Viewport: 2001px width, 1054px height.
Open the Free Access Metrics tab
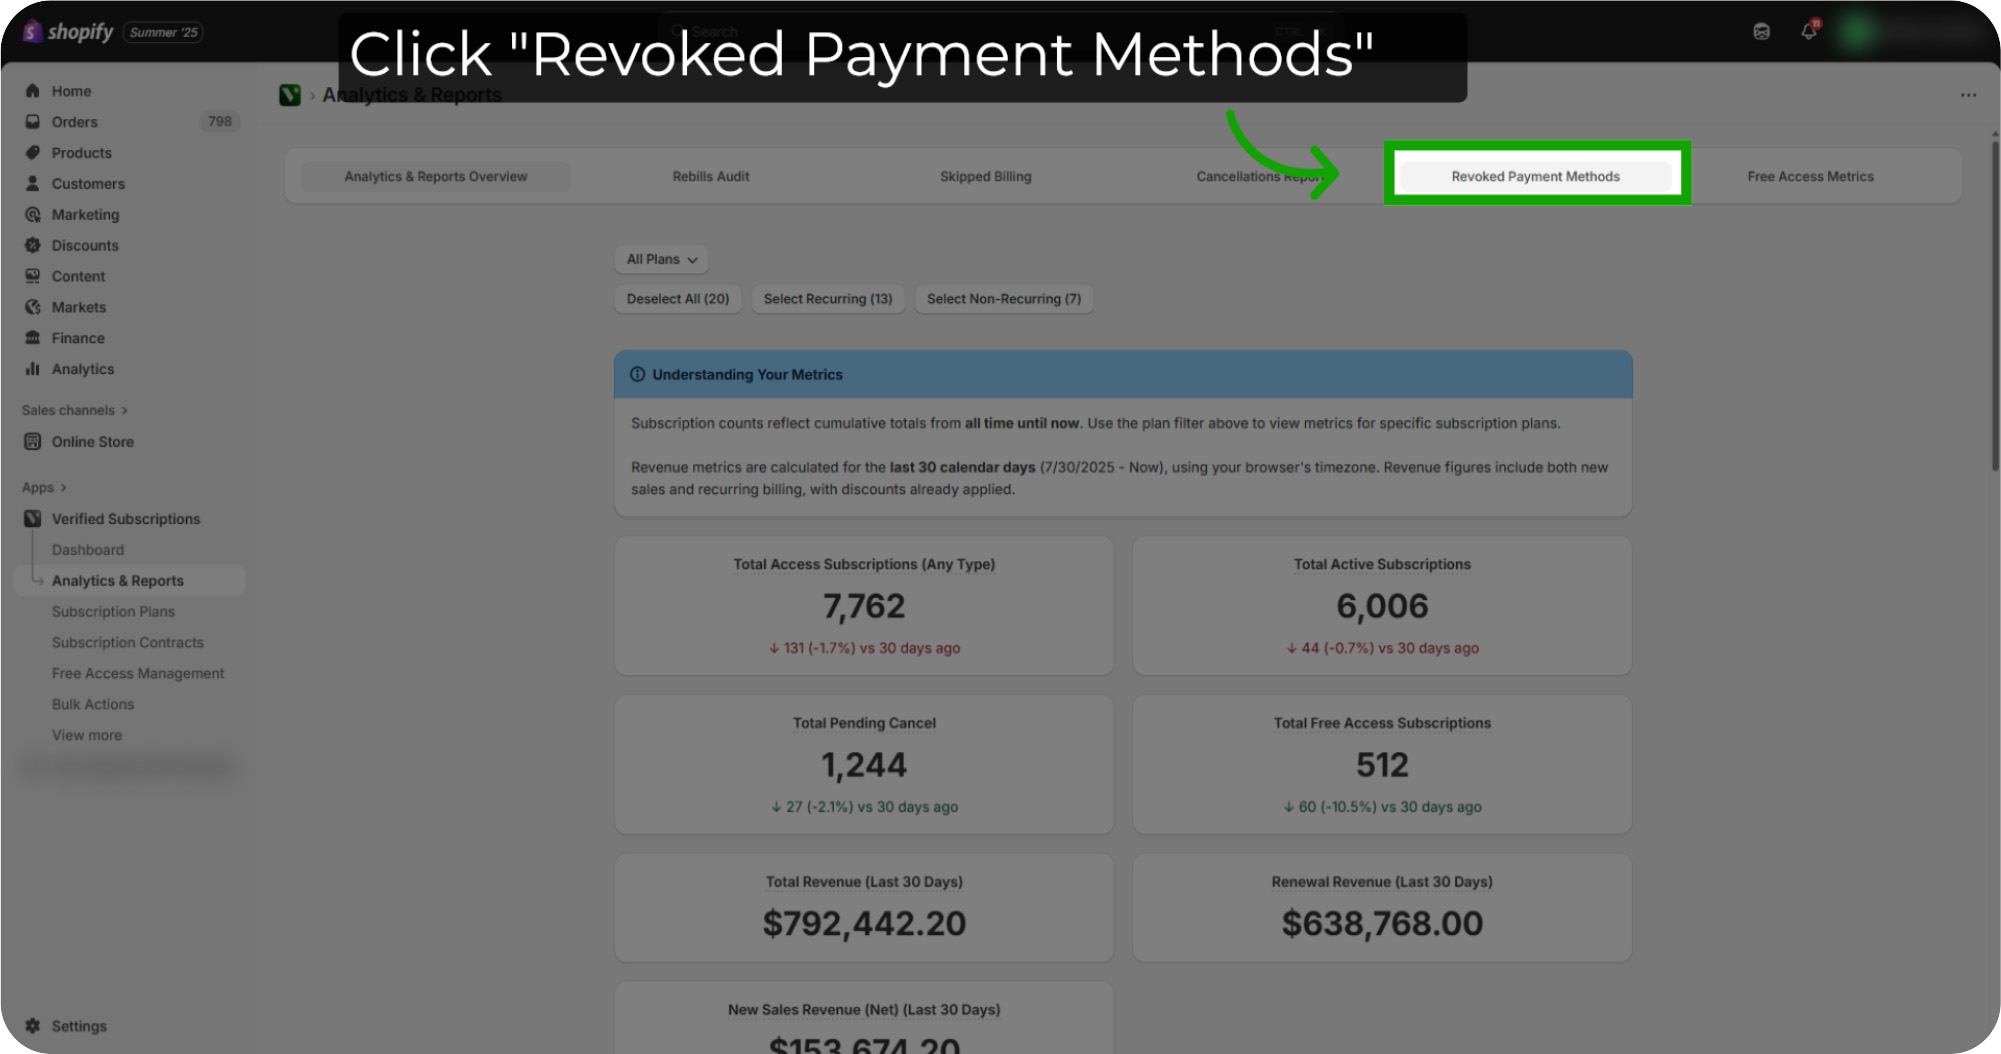(x=1810, y=177)
